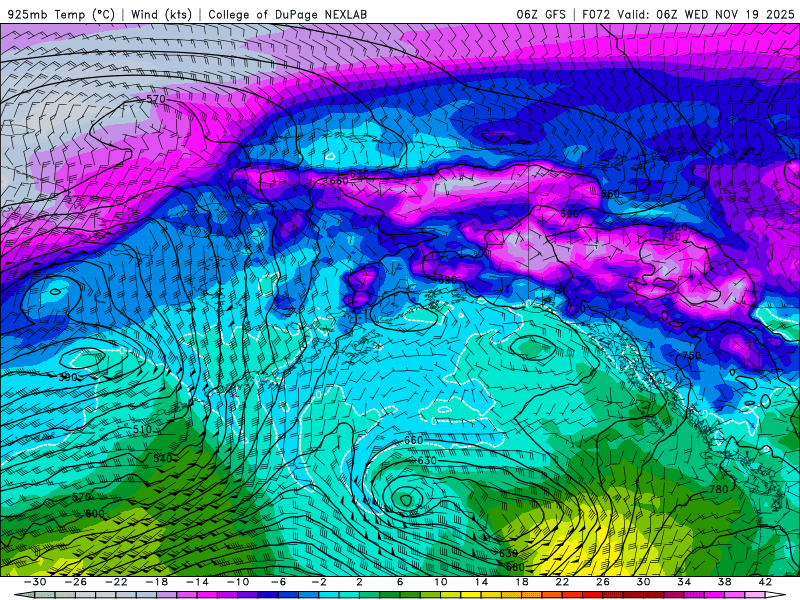Click the 26 colorbar tick label
The image size is (800, 600).
[603, 582]
